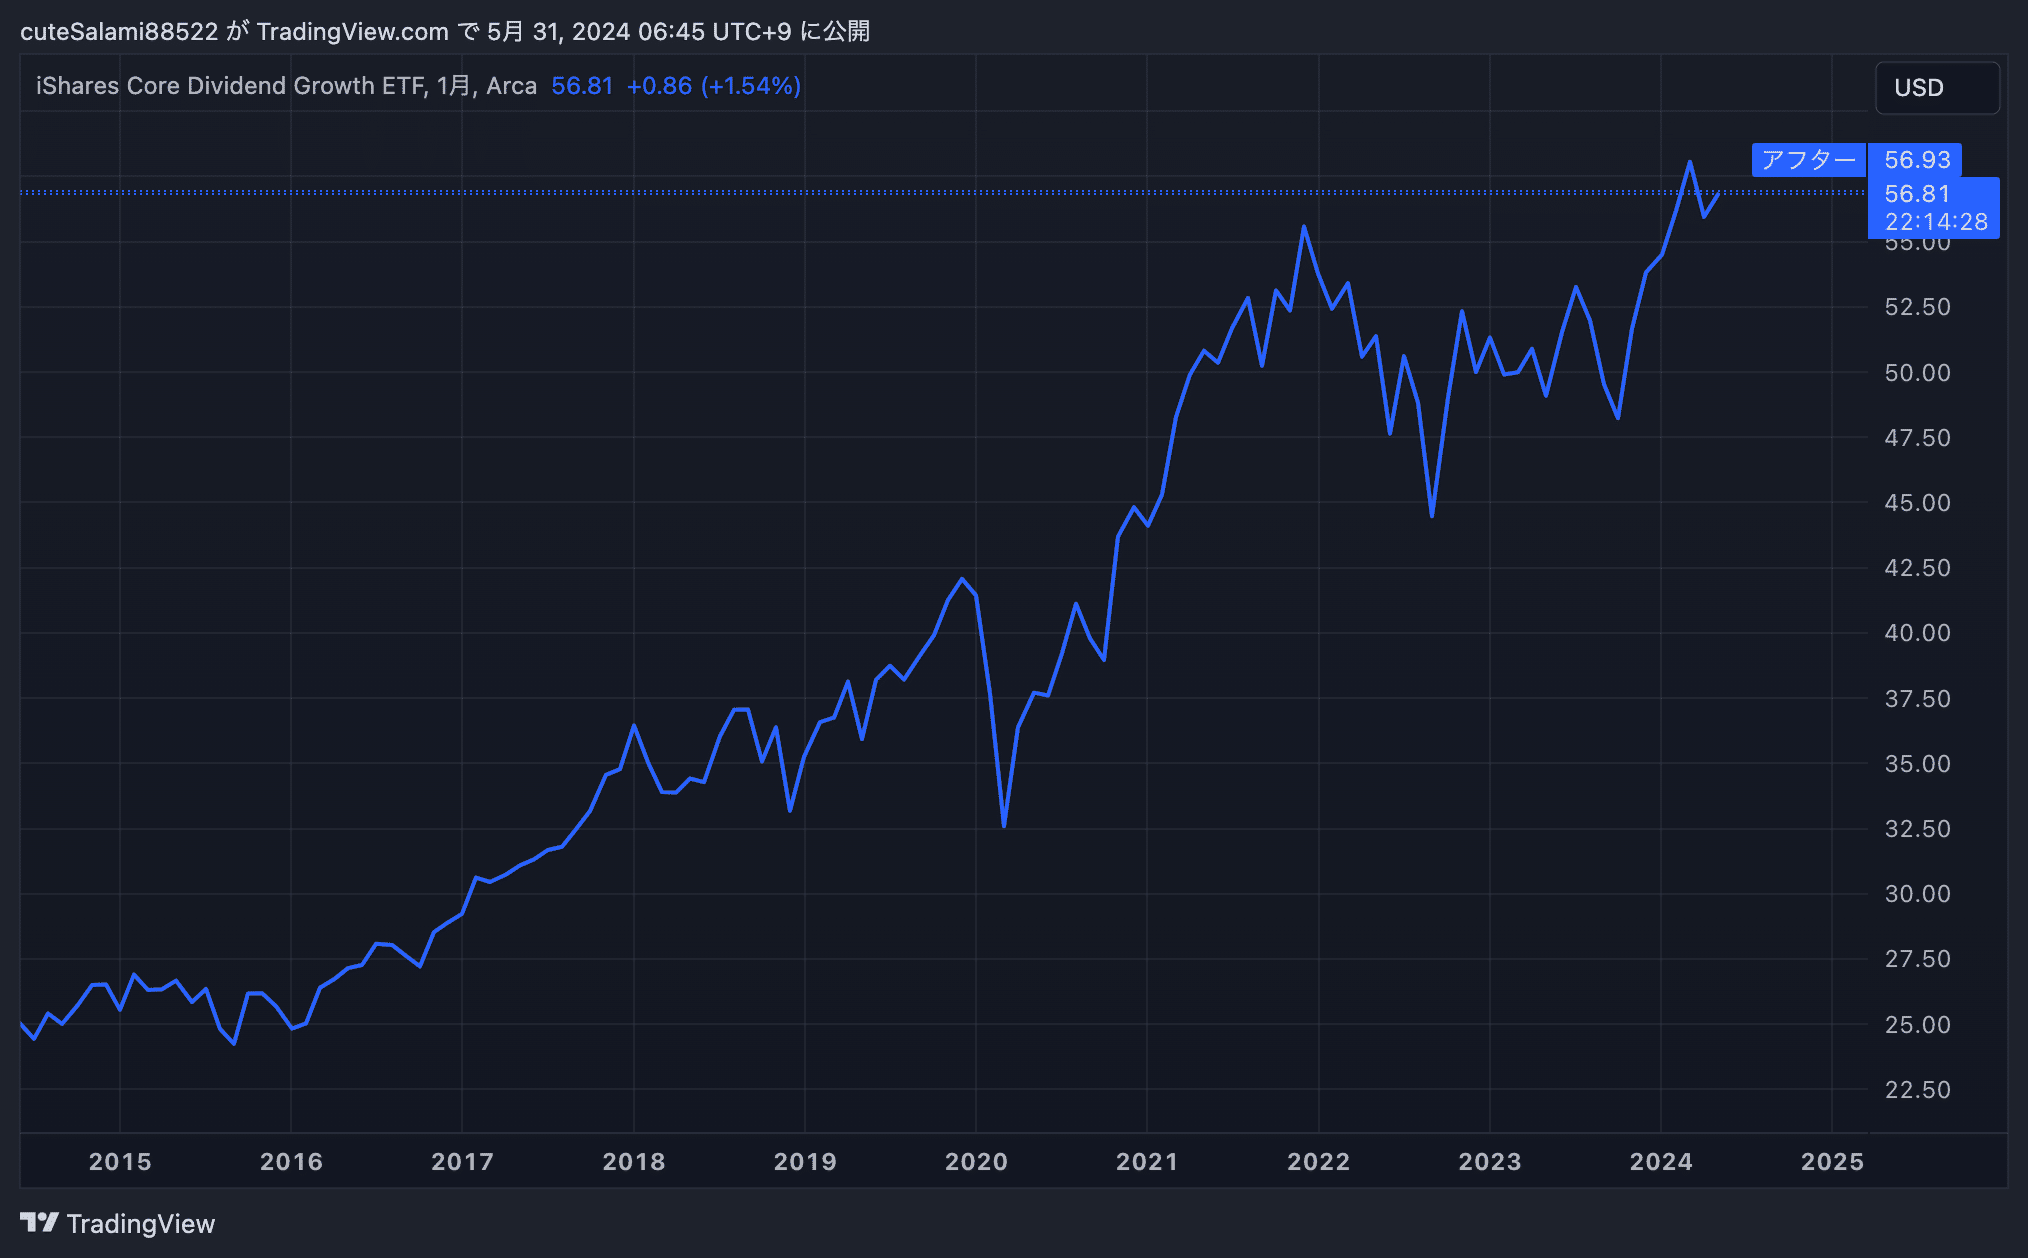Image resolution: width=2028 pixels, height=1258 pixels.
Task: Click the 56.93 after-hours price tag
Action: (1916, 160)
